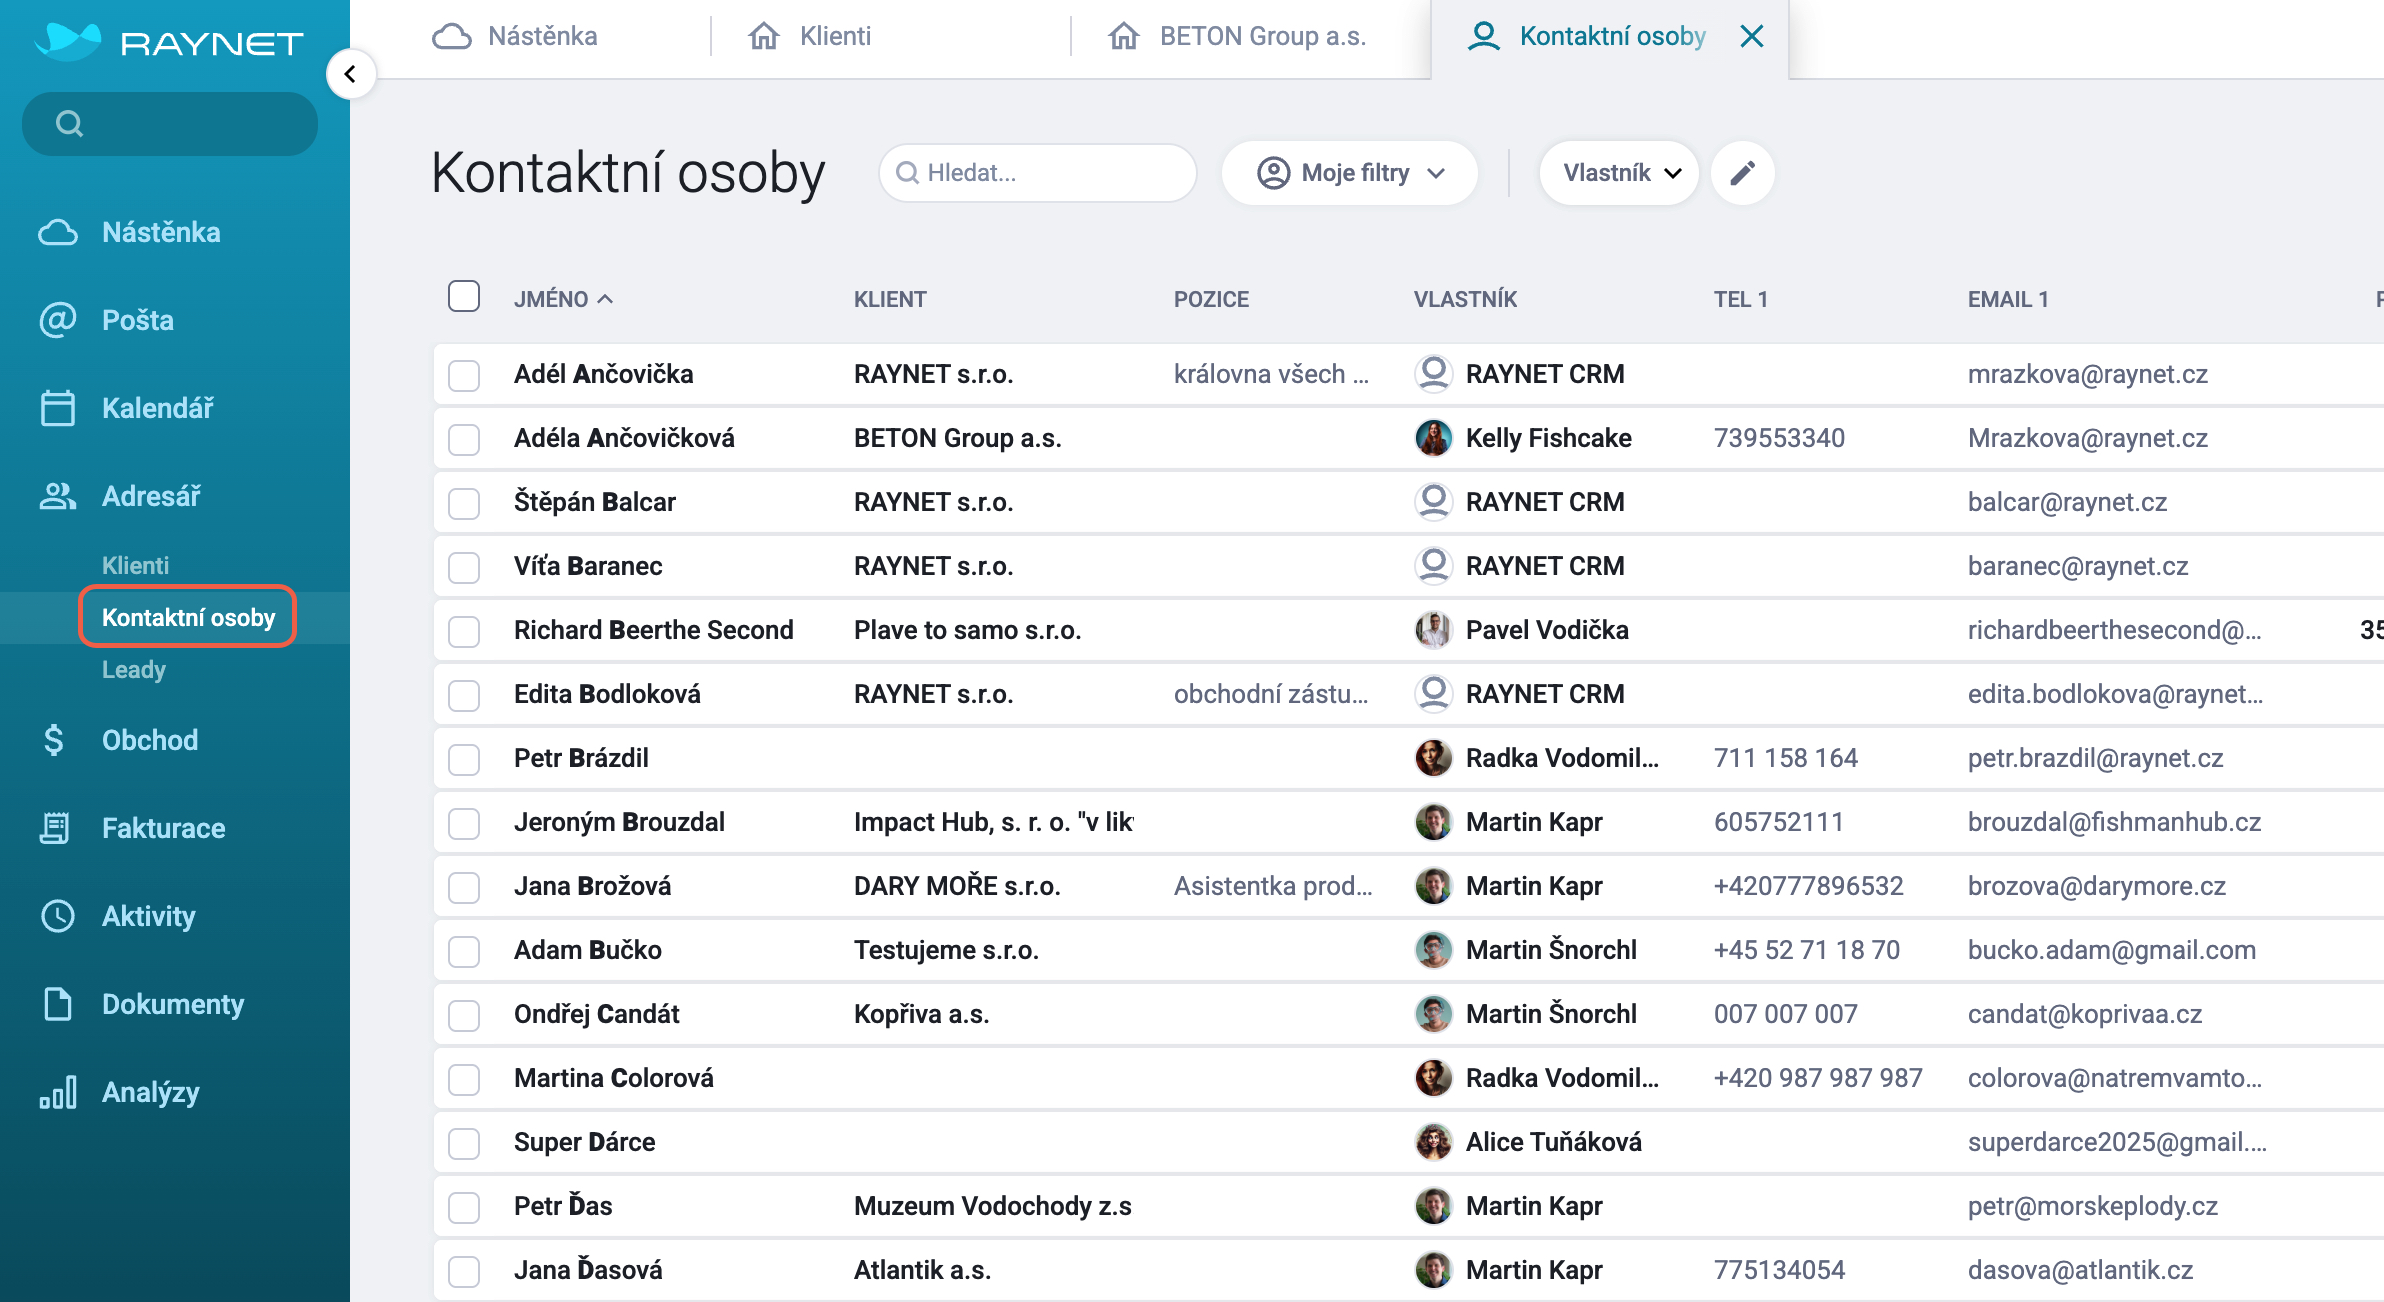
Task: Select Kontaktní osoby in sidebar submenu
Action: pyautogui.click(x=188, y=617)
